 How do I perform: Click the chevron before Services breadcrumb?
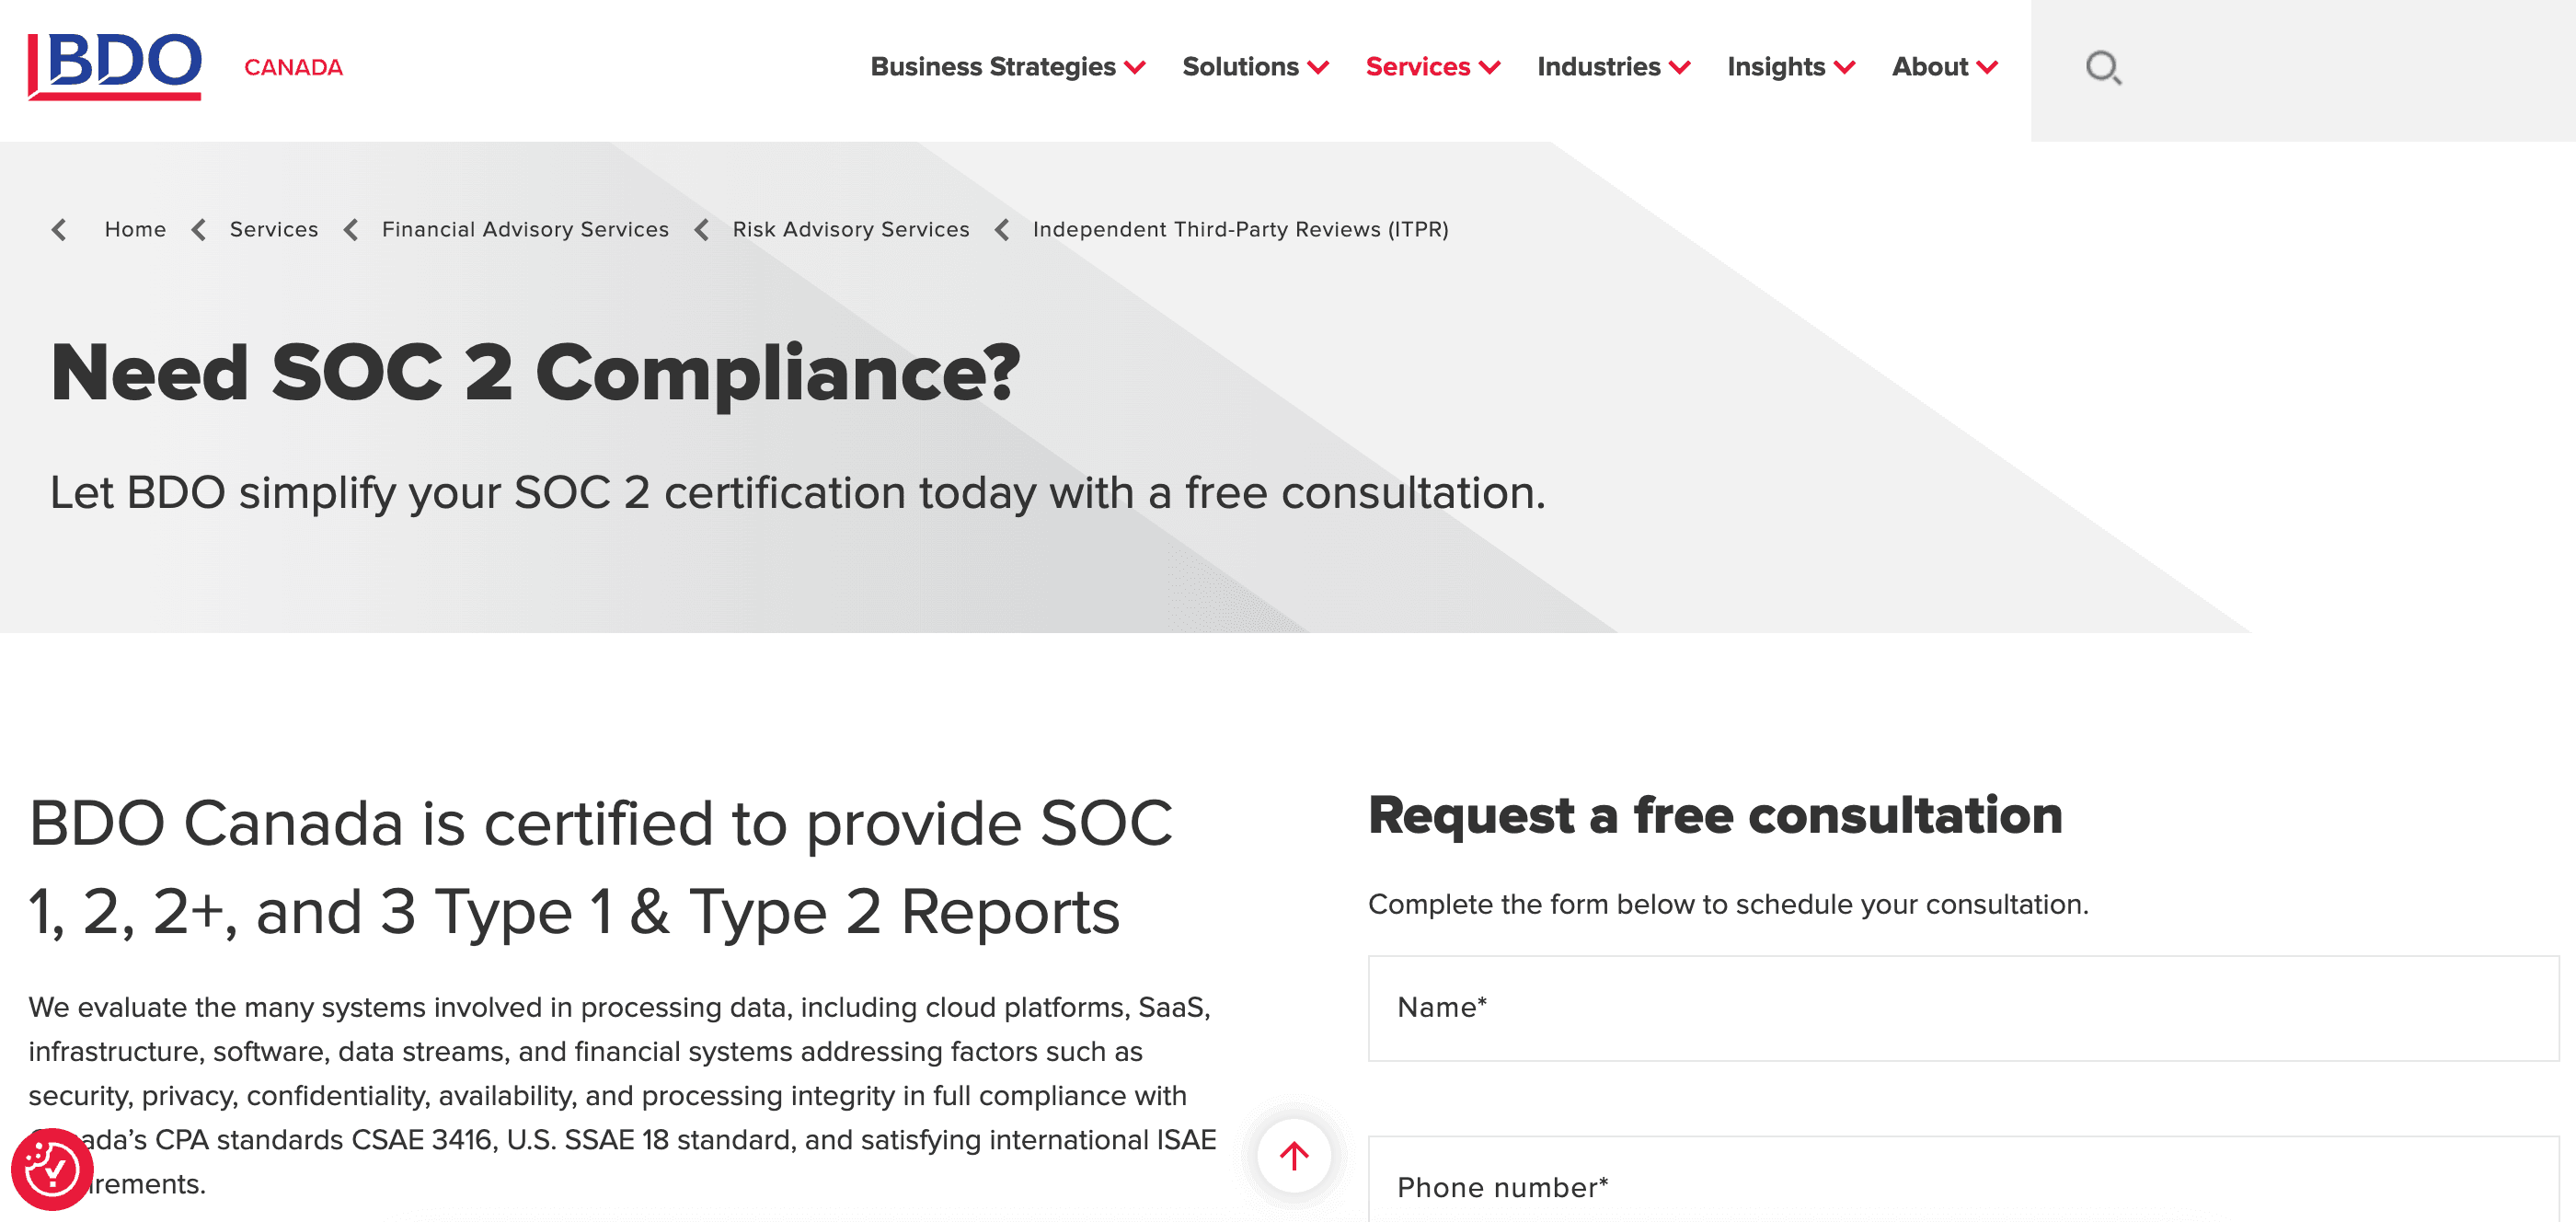pyautogui.click(x=198, y=229)
